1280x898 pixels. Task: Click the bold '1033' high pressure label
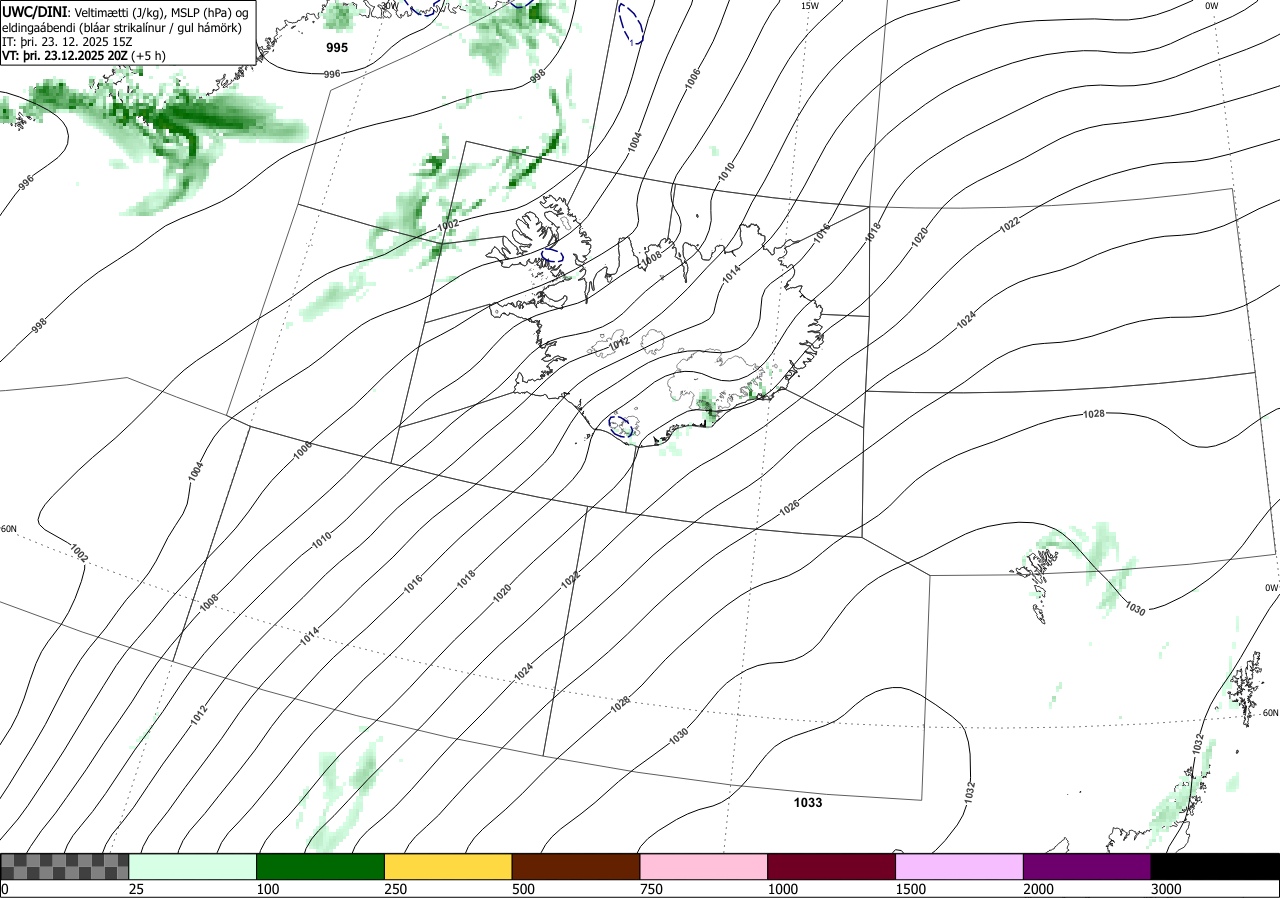[808, 802]
